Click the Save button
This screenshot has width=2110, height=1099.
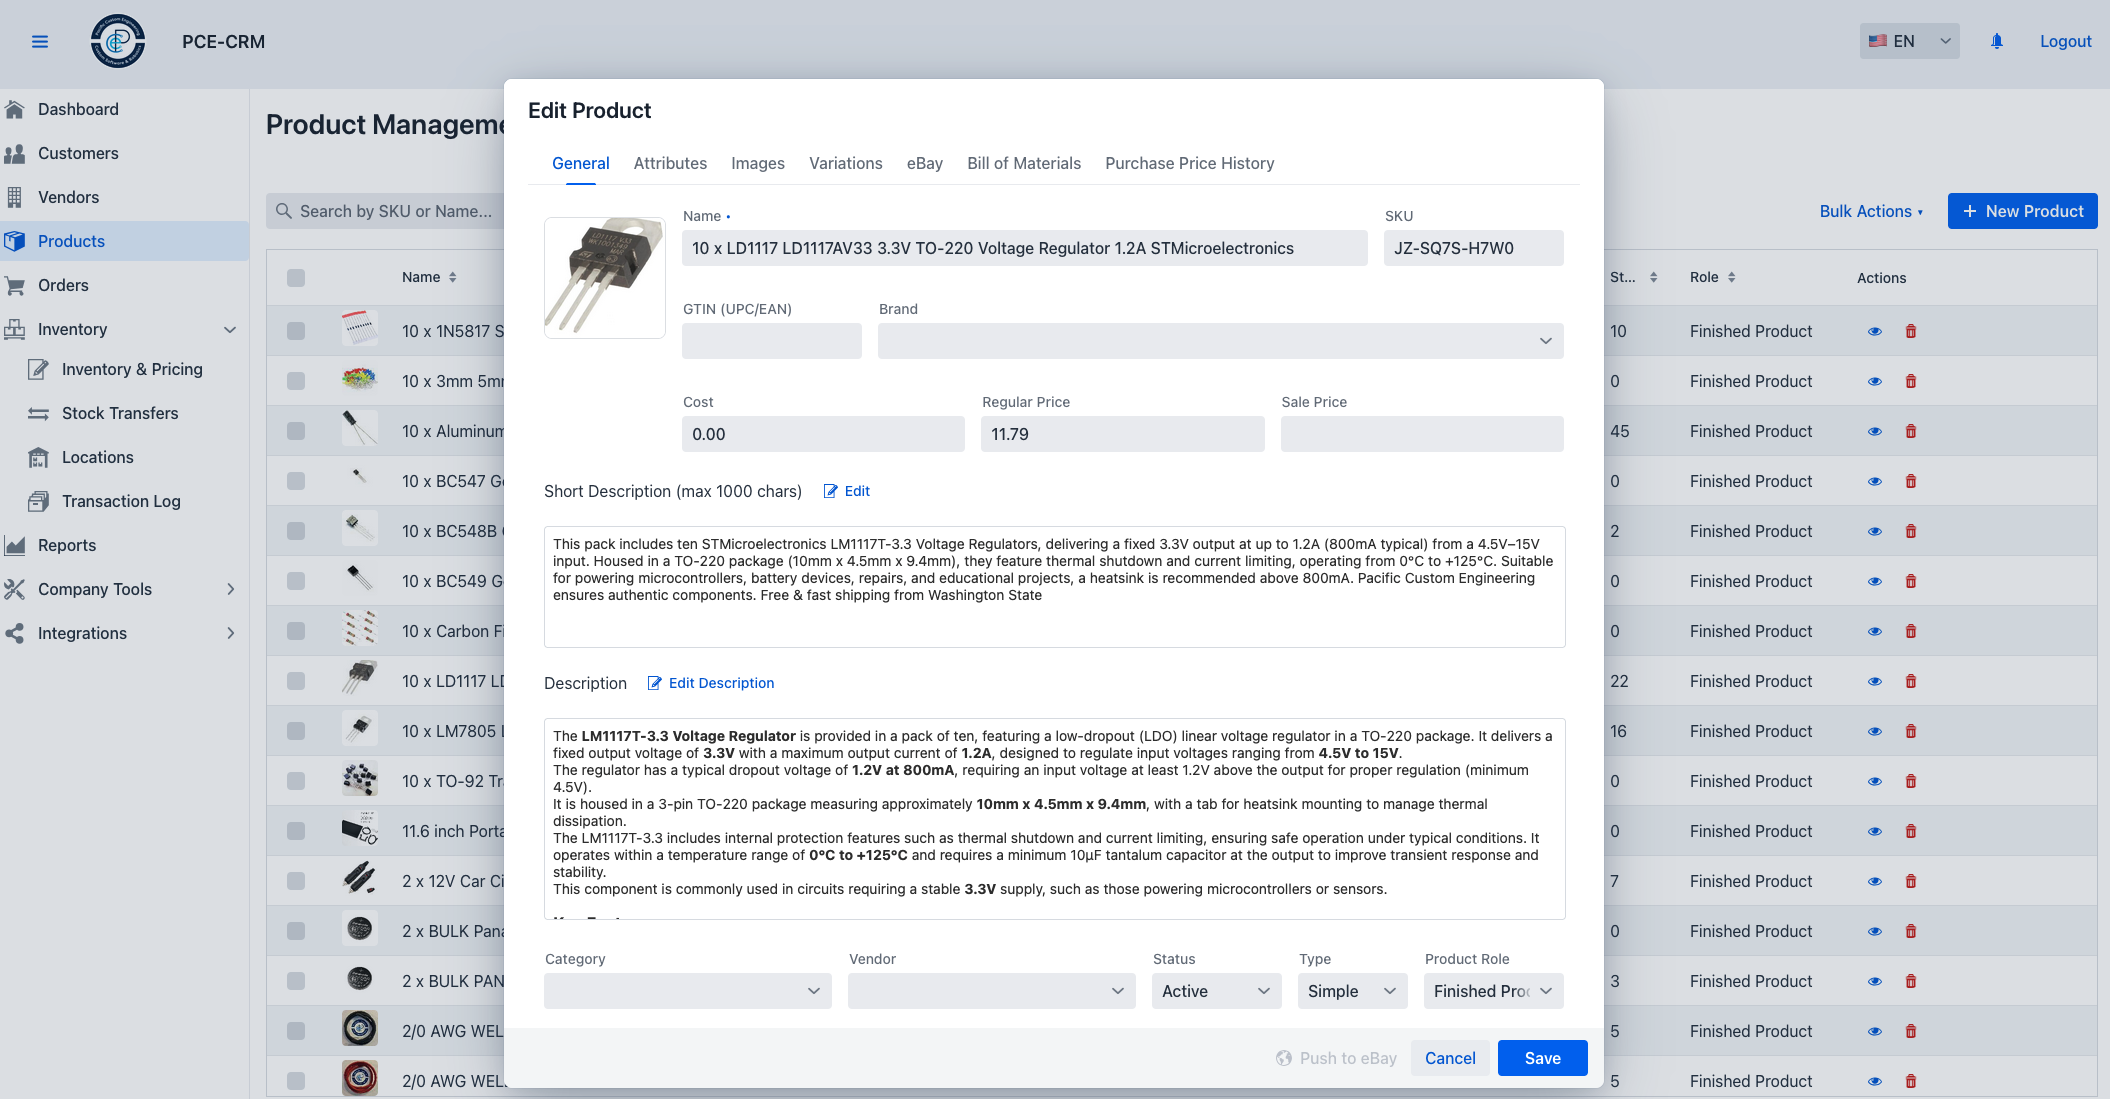1542,1058
